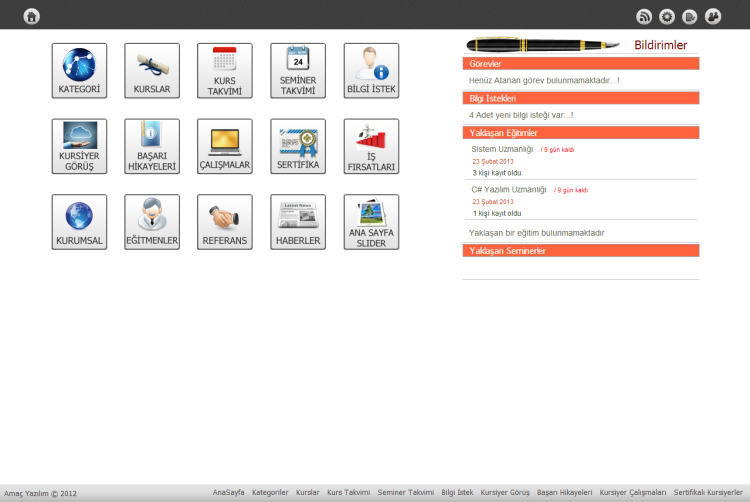The height and width of the screenshot is (502, 750).
Task: Click the Sistem Uzmanlığı training entry
Action: pos(502,149)
